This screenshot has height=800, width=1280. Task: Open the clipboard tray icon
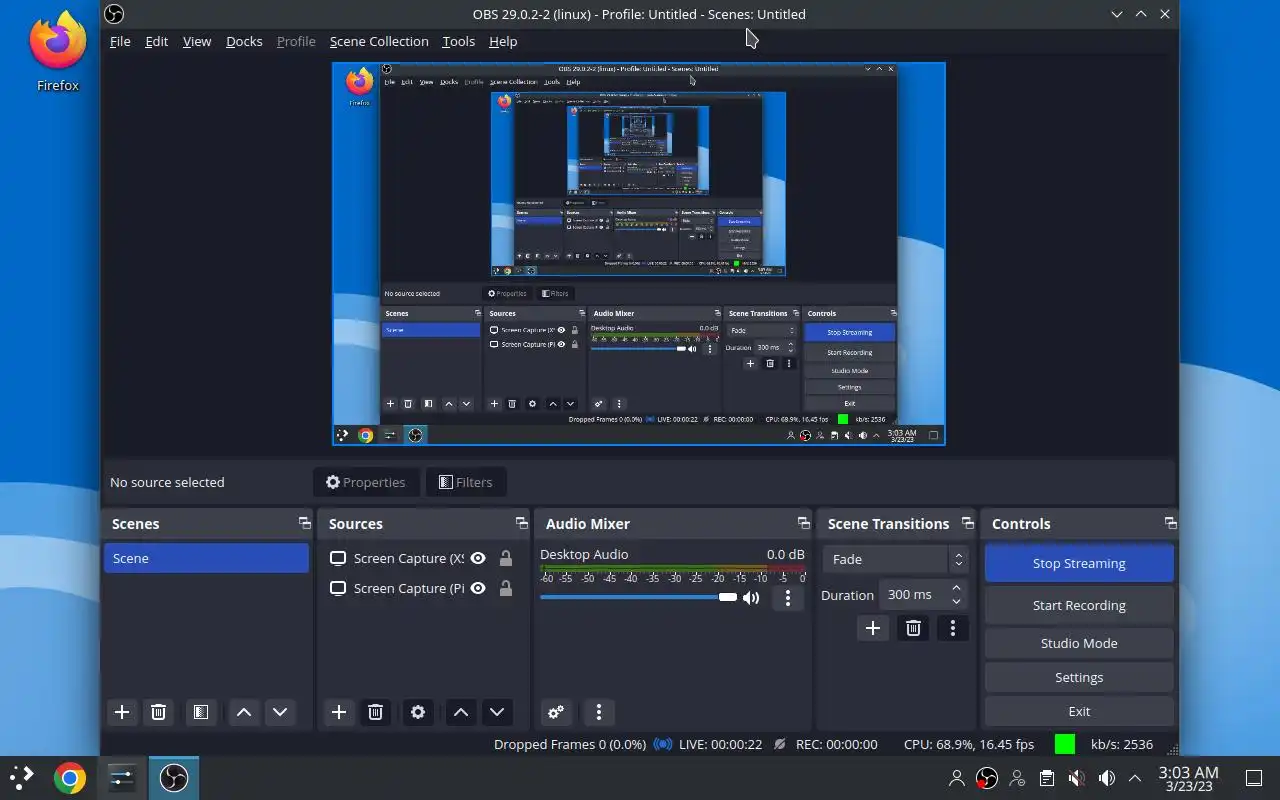click(1046, 778)
